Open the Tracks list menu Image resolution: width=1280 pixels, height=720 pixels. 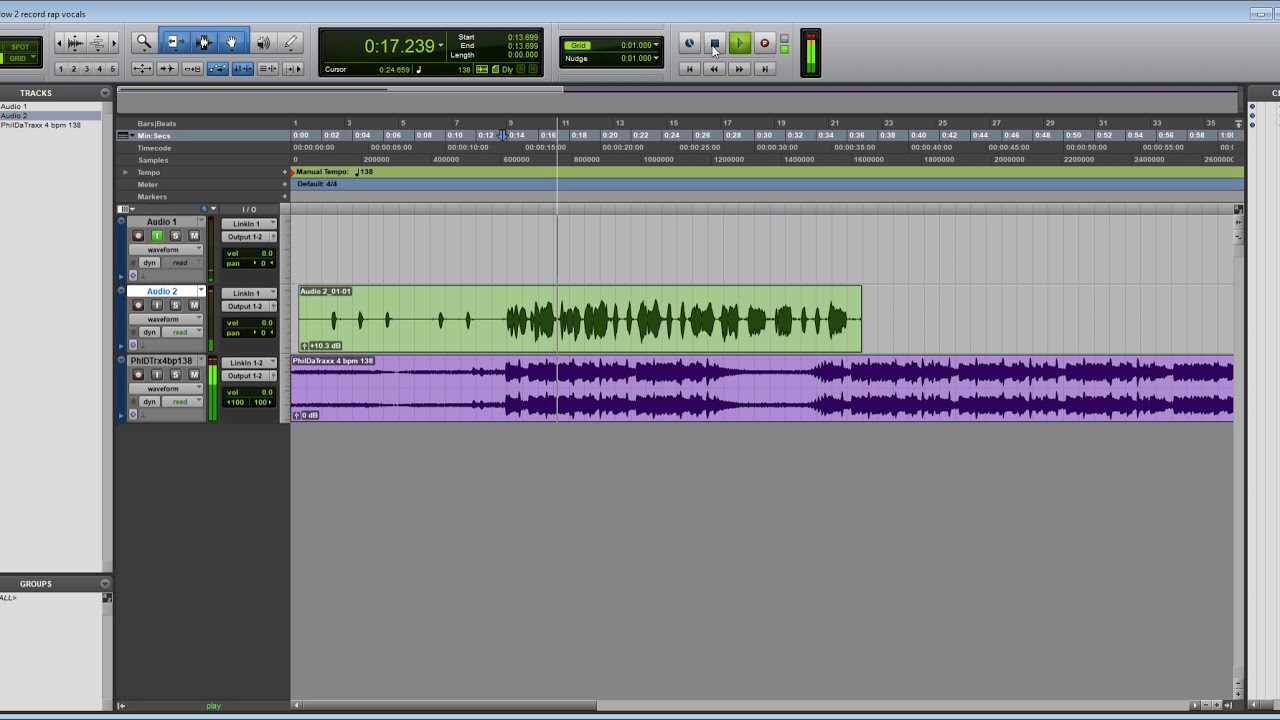pos(105,93)
